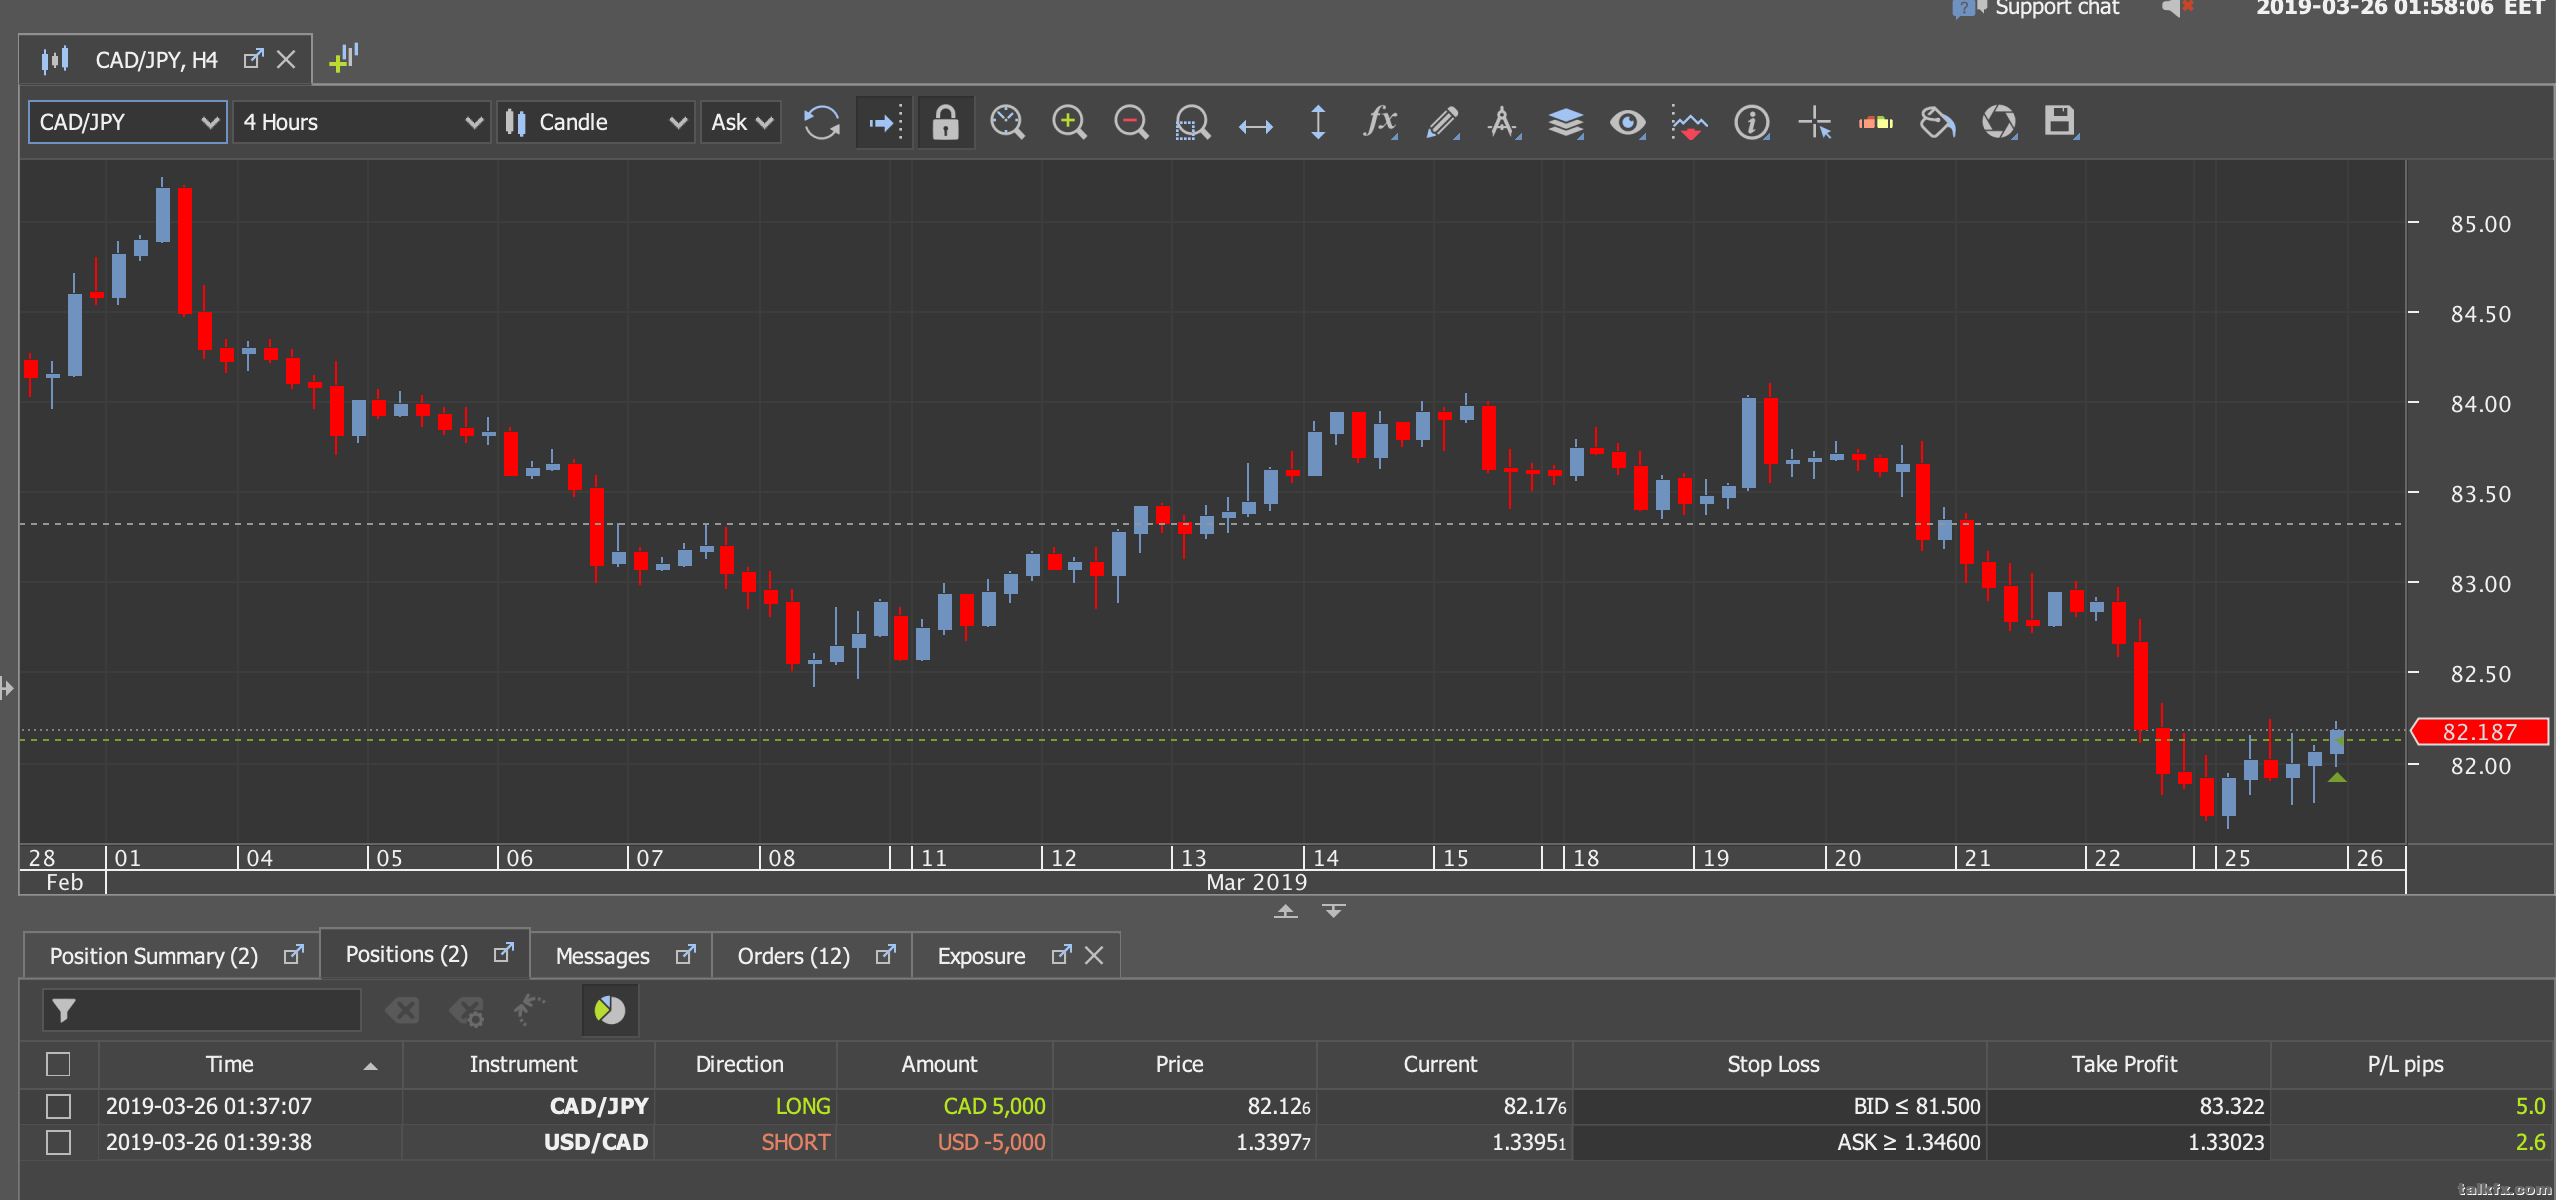This screenshot has width=2556, height=1200.
Task: Click the close selected position X icon
Action: (x=402, y=1010)
